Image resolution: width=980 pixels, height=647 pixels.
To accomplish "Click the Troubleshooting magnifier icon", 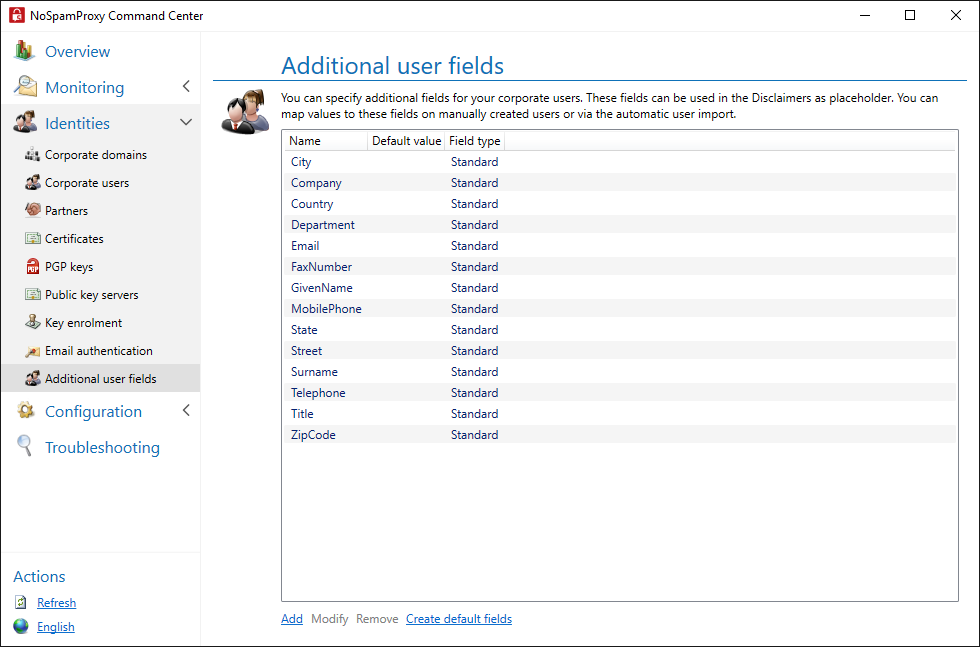I will [24, 446].
